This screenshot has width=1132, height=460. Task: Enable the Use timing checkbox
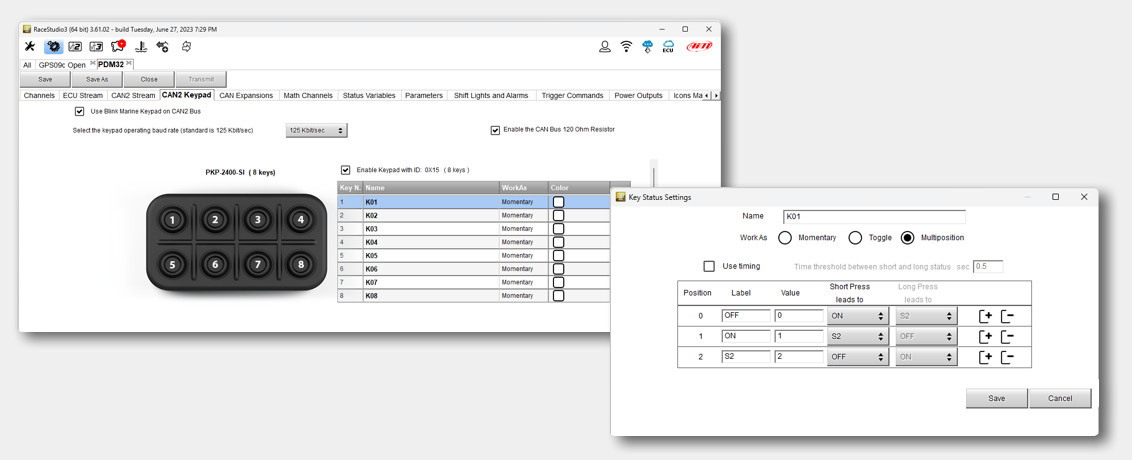pyautogui.click(x=709, y=266)
